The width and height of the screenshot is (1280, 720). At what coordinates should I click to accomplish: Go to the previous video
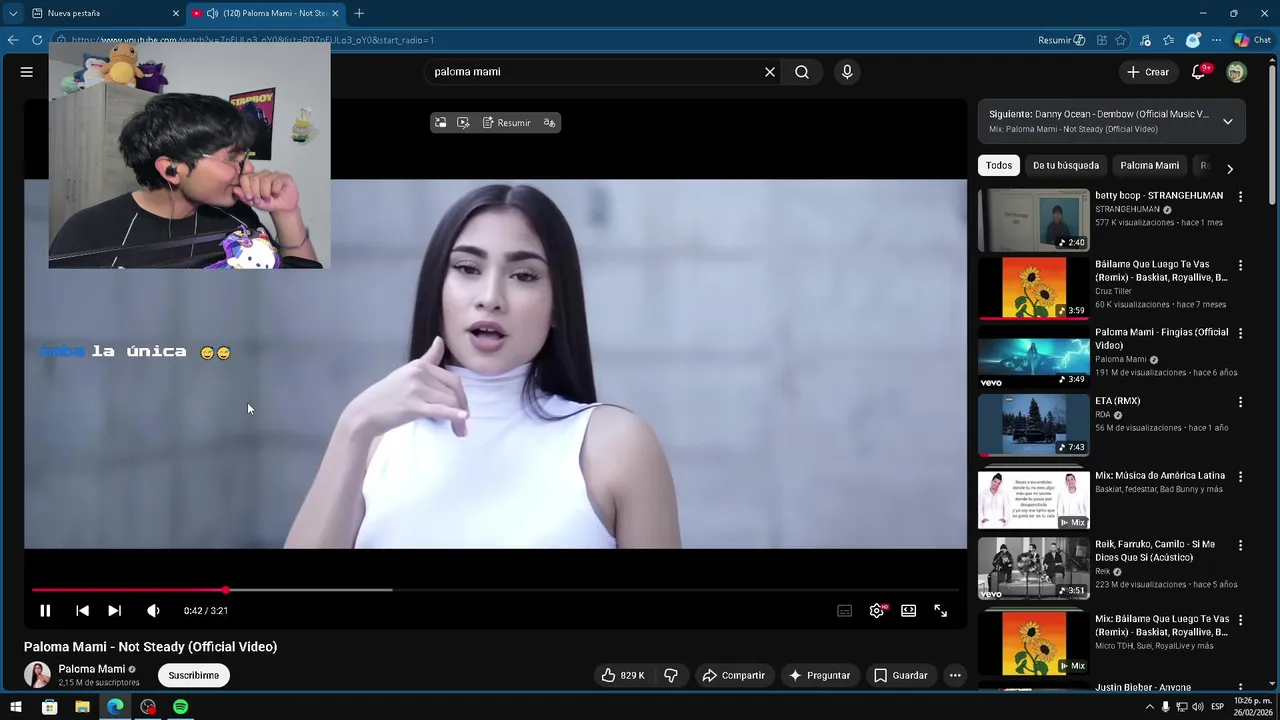pos(82,611)
